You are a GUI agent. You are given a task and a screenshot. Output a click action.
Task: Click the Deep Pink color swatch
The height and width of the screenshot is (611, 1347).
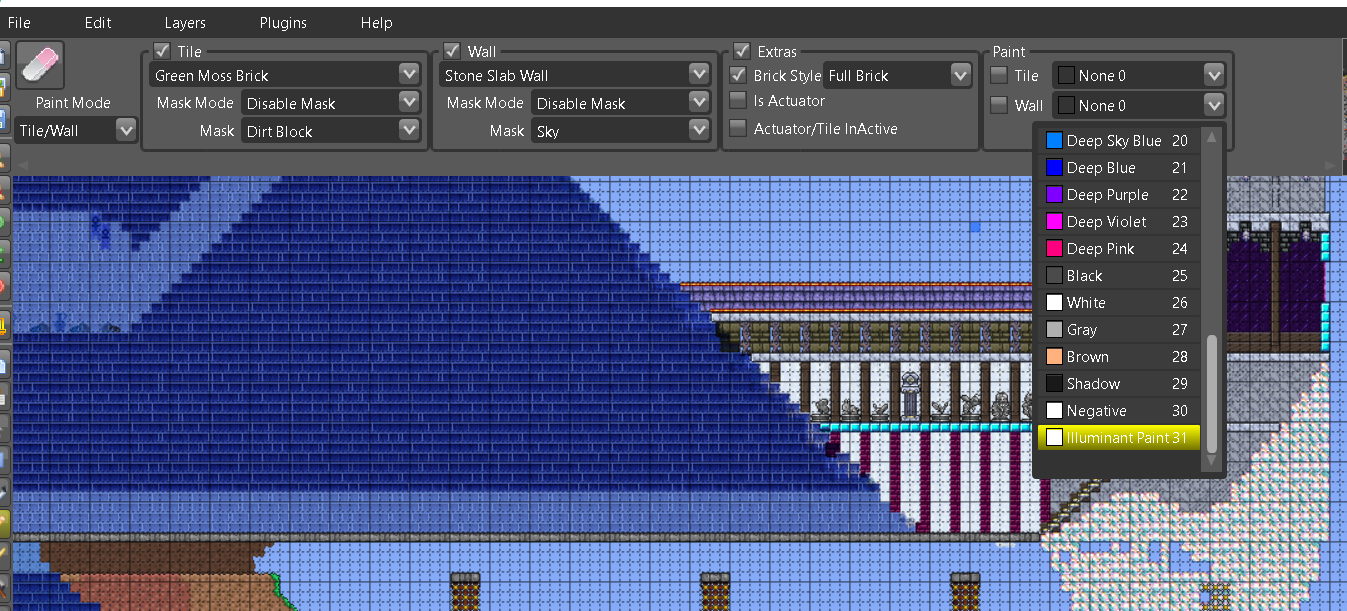(1055, 248)
